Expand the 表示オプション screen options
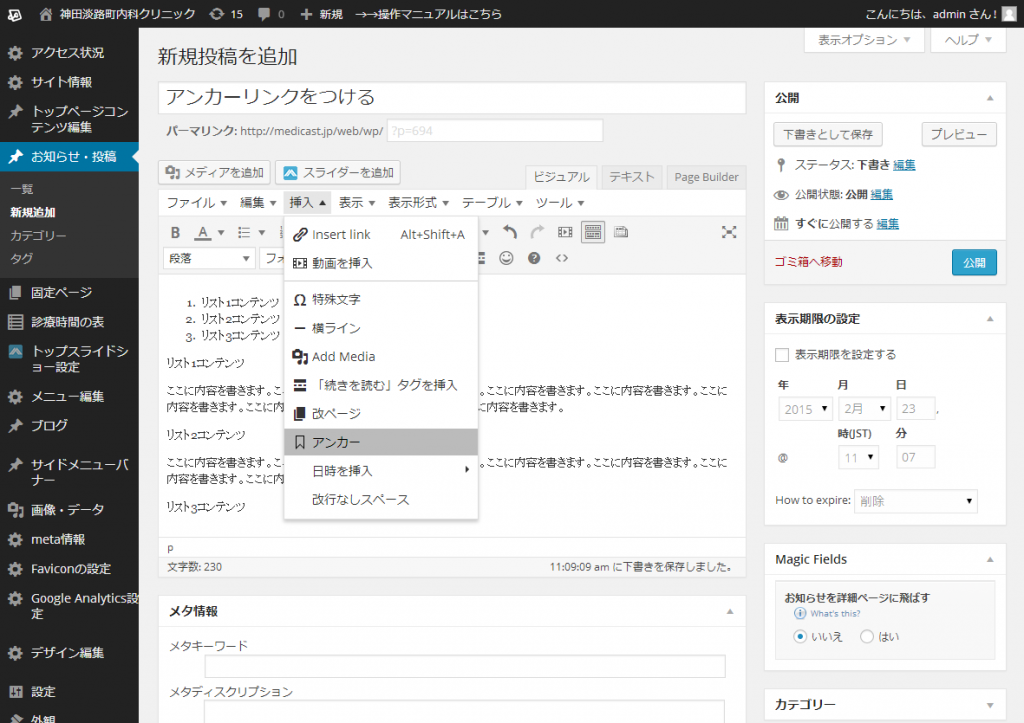Viewport: 1024px width, 723px height. [x=864, y=40]
